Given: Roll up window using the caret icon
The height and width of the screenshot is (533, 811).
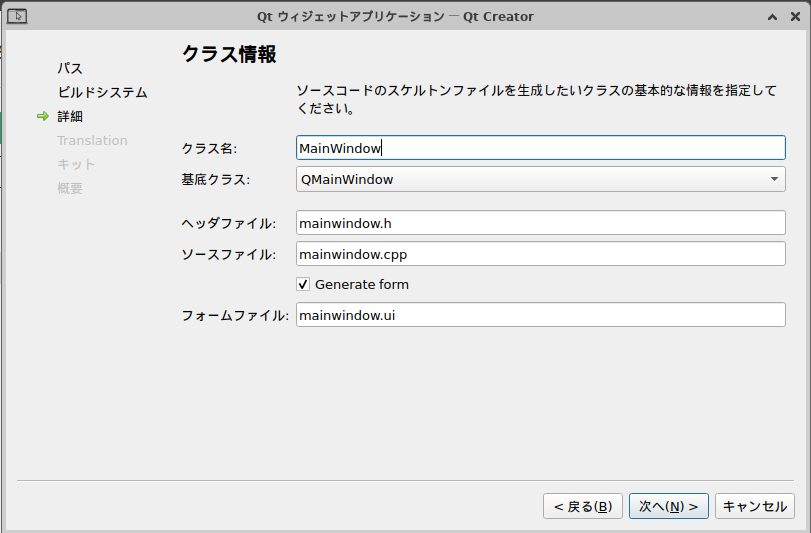Looking at the screenshot, I should (x=772, y=17).
